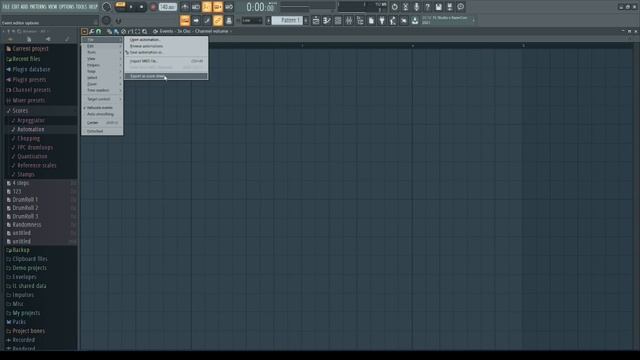640x360 pixels.
Task: Open the Playlist view icon
Action: click(316, 20)
